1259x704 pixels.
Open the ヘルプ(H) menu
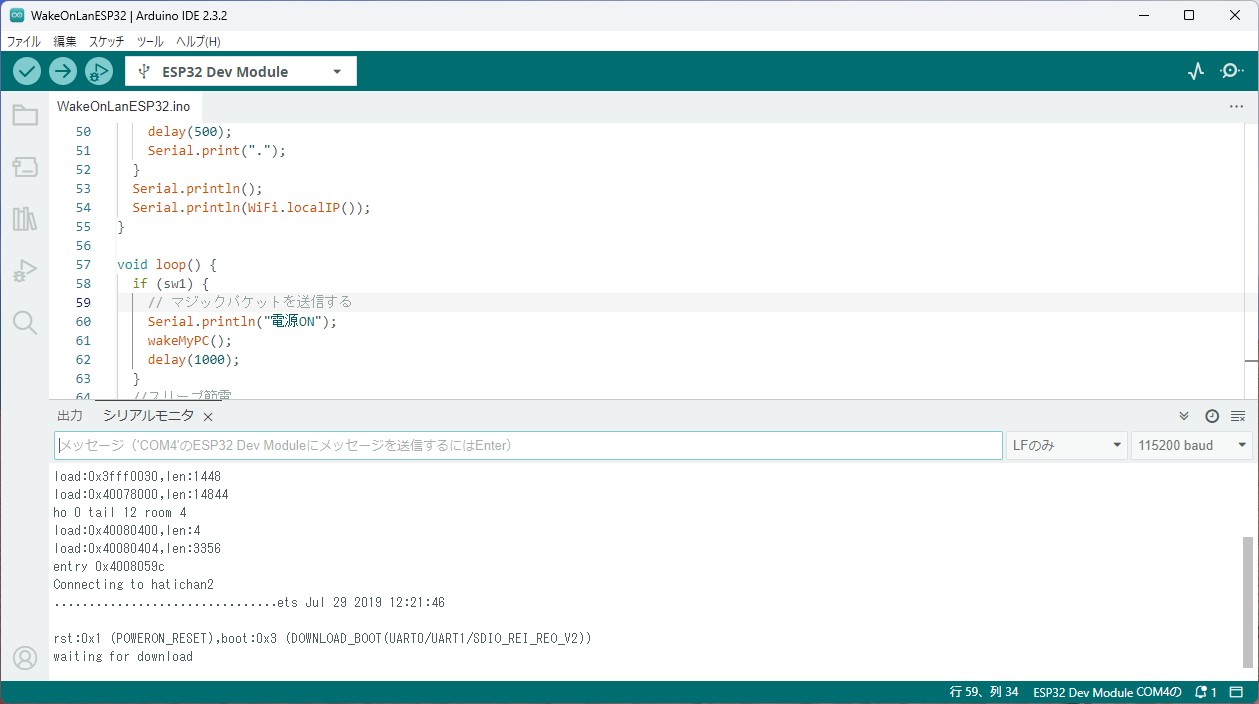(198, 41)
